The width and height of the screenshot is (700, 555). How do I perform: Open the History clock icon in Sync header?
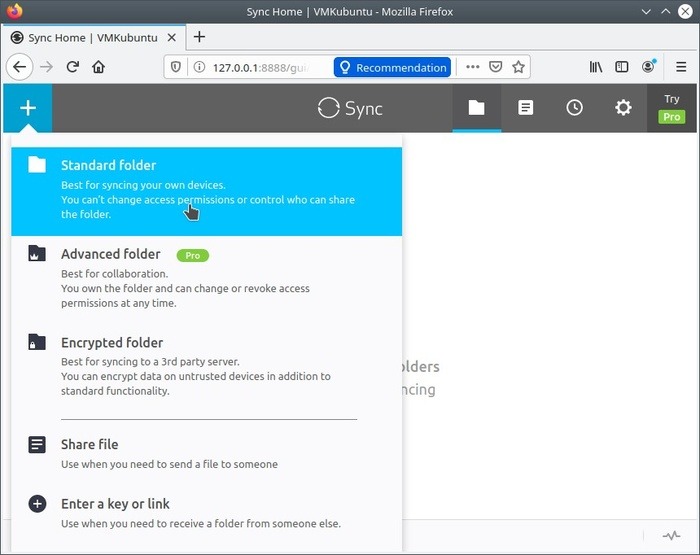click(x=574, y=108)
